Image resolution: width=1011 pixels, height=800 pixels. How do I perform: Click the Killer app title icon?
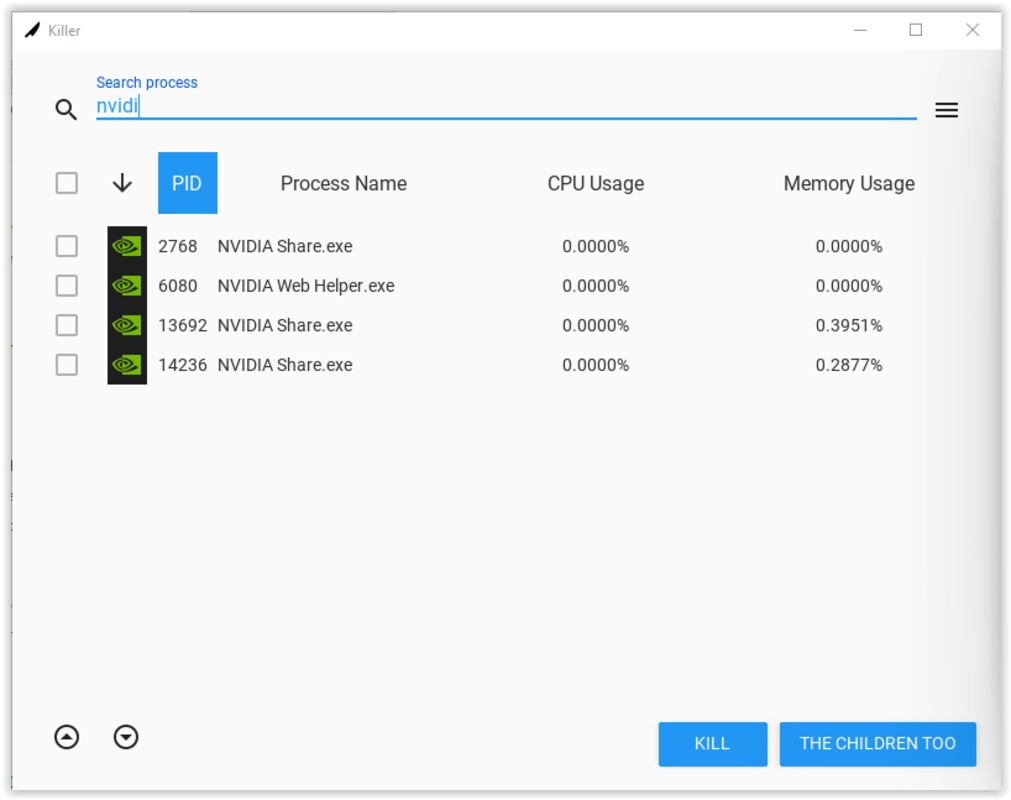[x=32, y=30]
